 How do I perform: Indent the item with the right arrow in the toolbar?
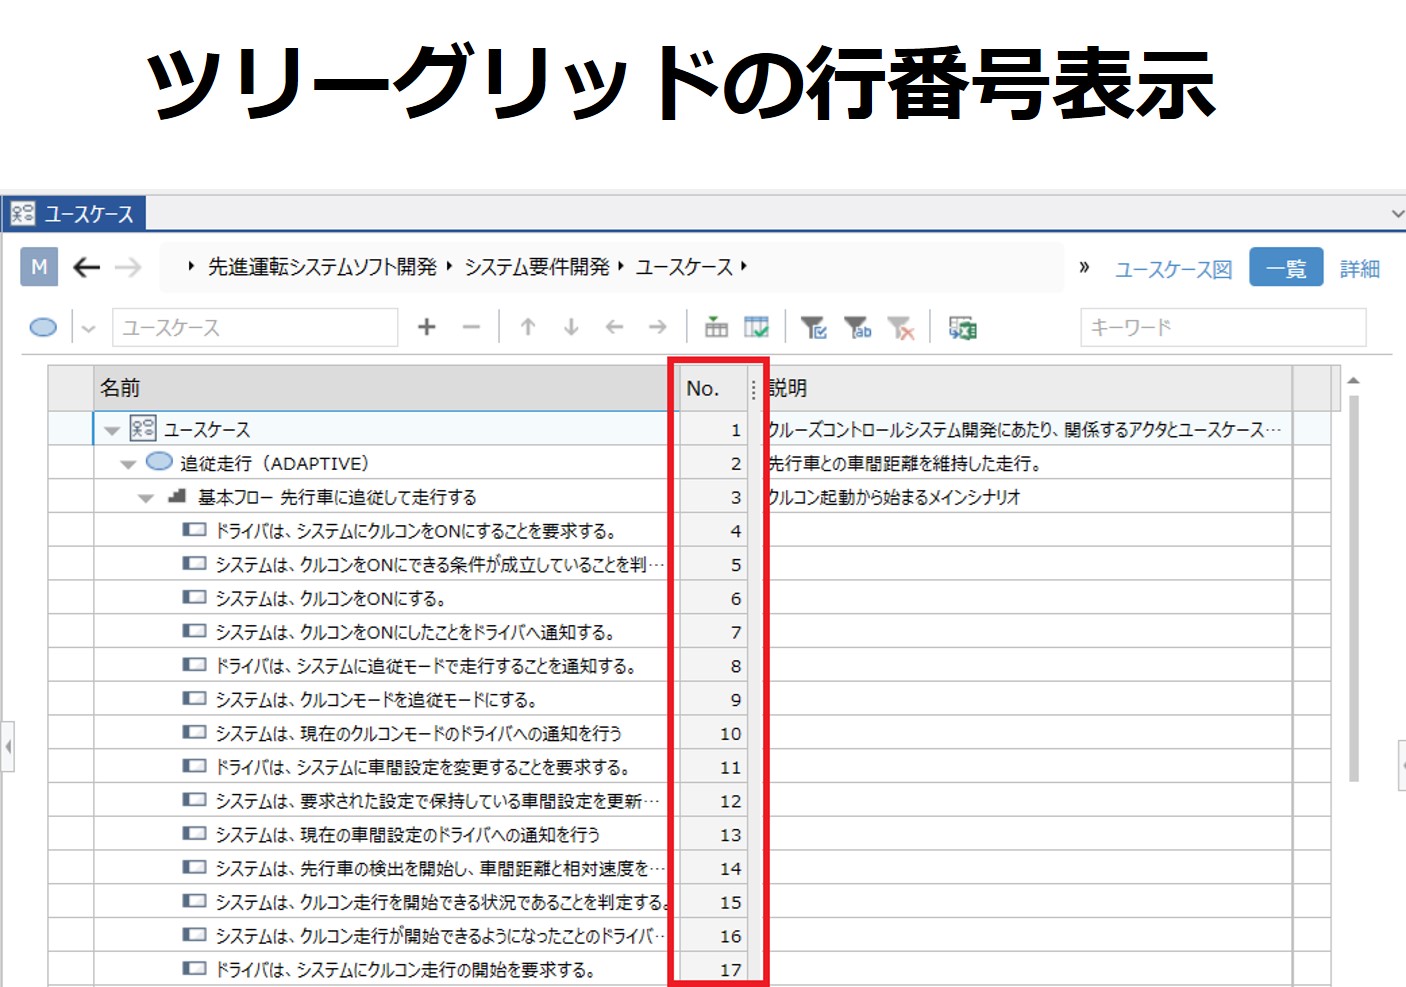[657, 327]
